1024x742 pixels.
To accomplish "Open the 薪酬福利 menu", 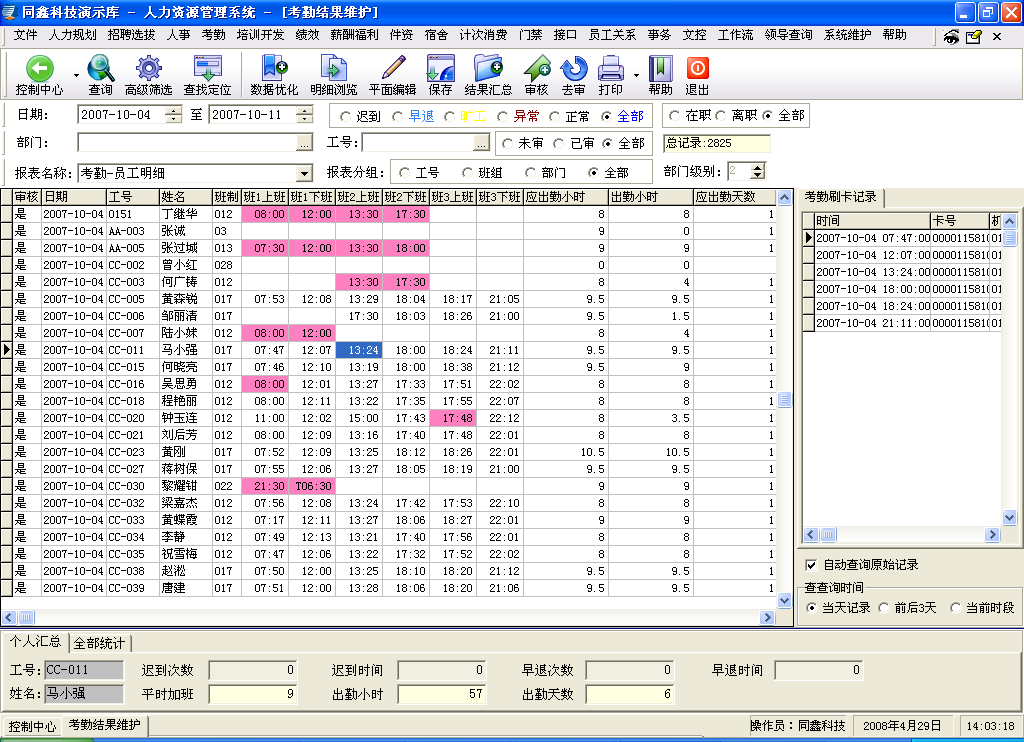I will click(x=354, y=34).
